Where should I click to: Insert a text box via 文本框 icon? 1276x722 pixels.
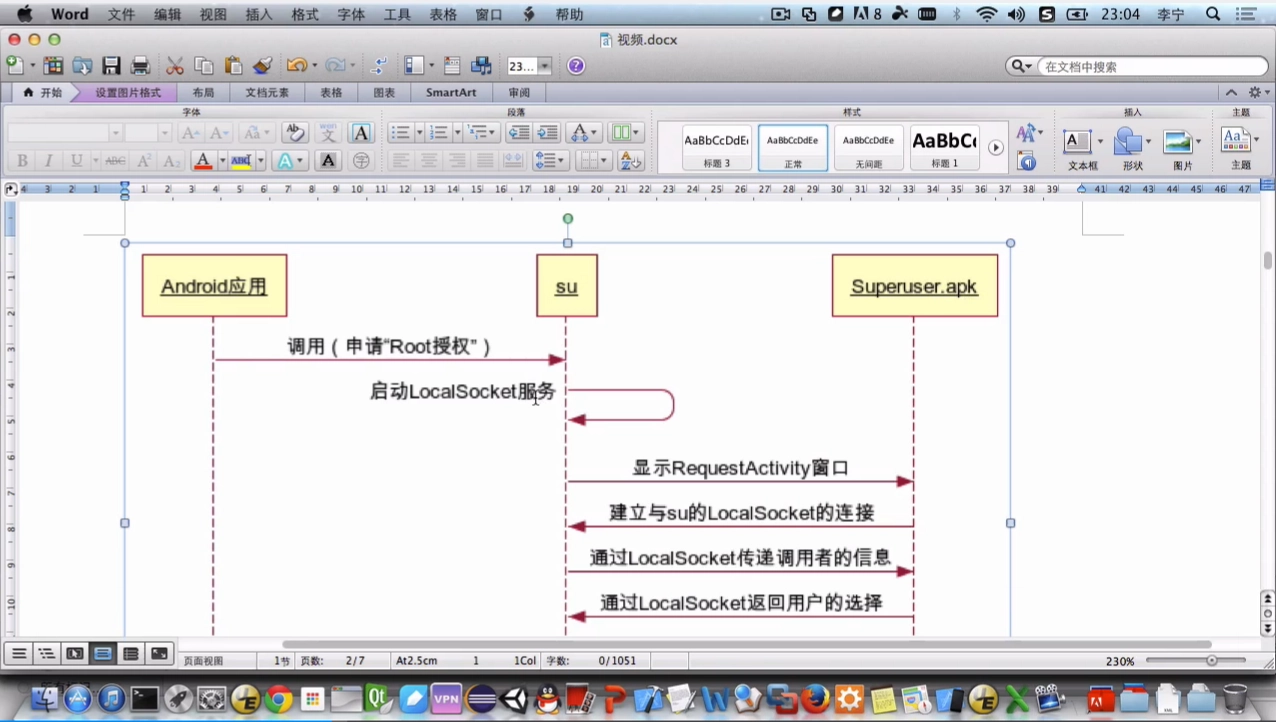[x=1077, y=141]
